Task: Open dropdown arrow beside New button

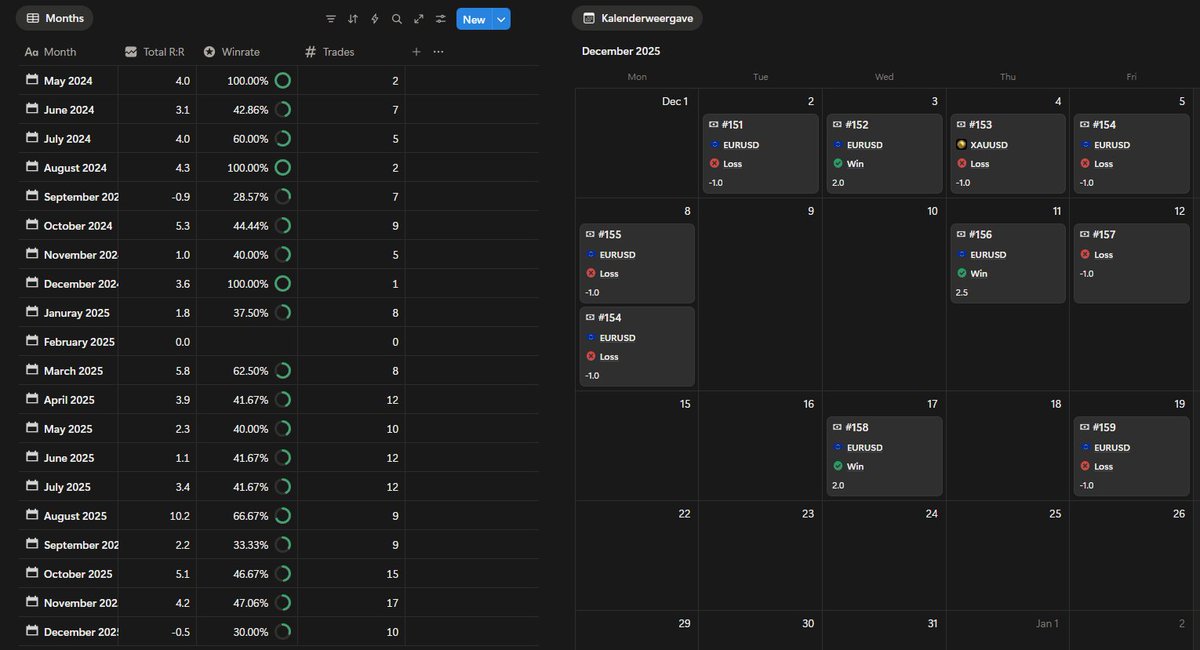Action: click(501, 19)
